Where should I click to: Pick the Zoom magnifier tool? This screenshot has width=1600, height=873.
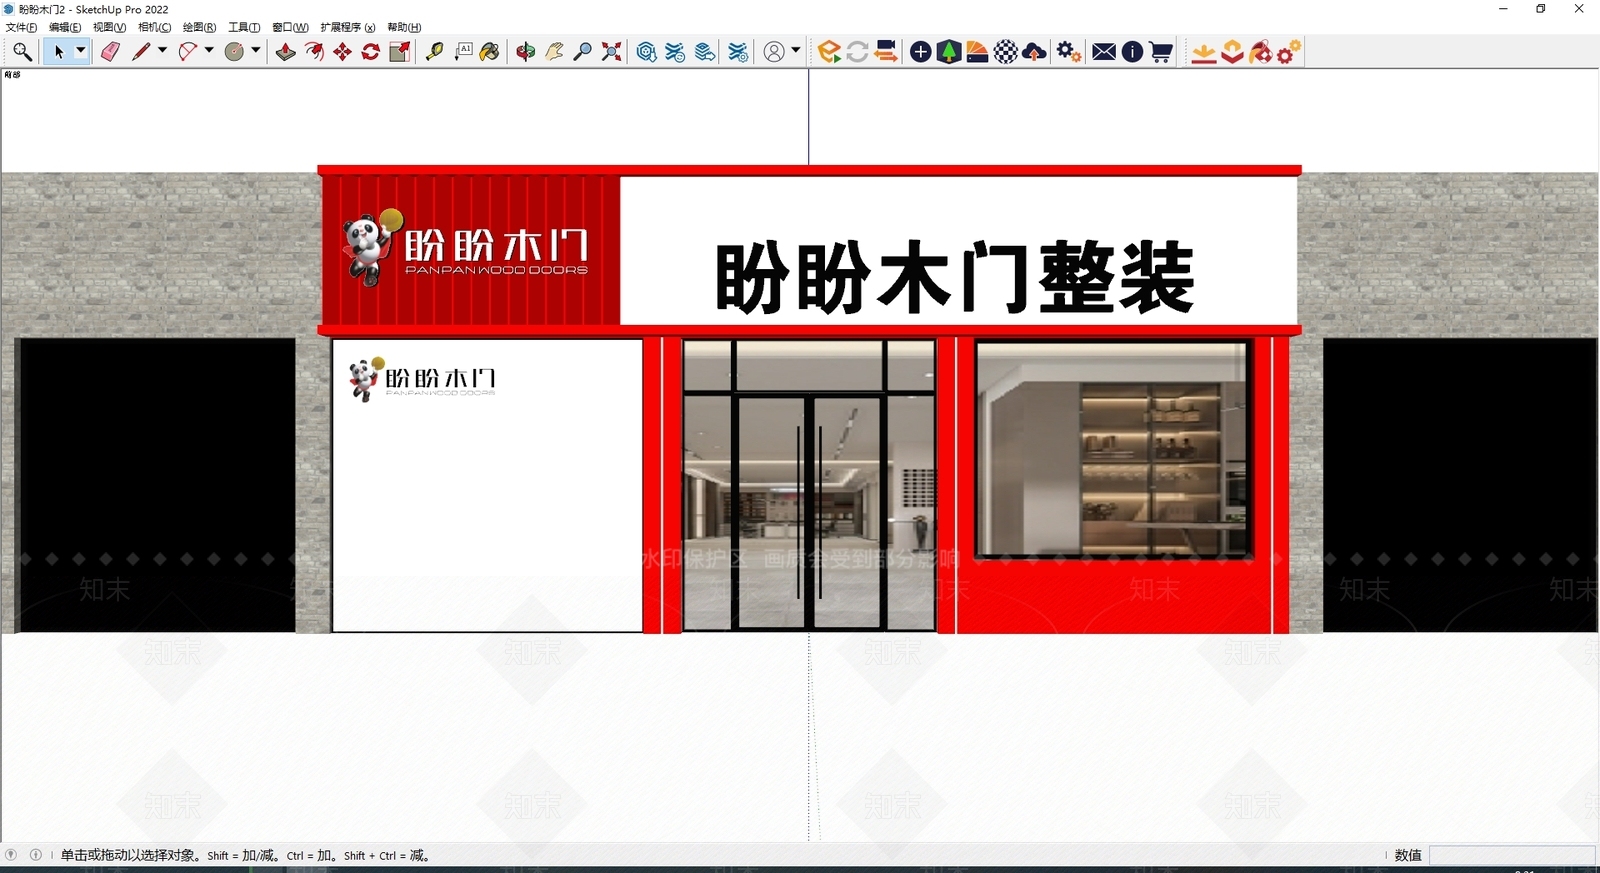pos(582,52)
